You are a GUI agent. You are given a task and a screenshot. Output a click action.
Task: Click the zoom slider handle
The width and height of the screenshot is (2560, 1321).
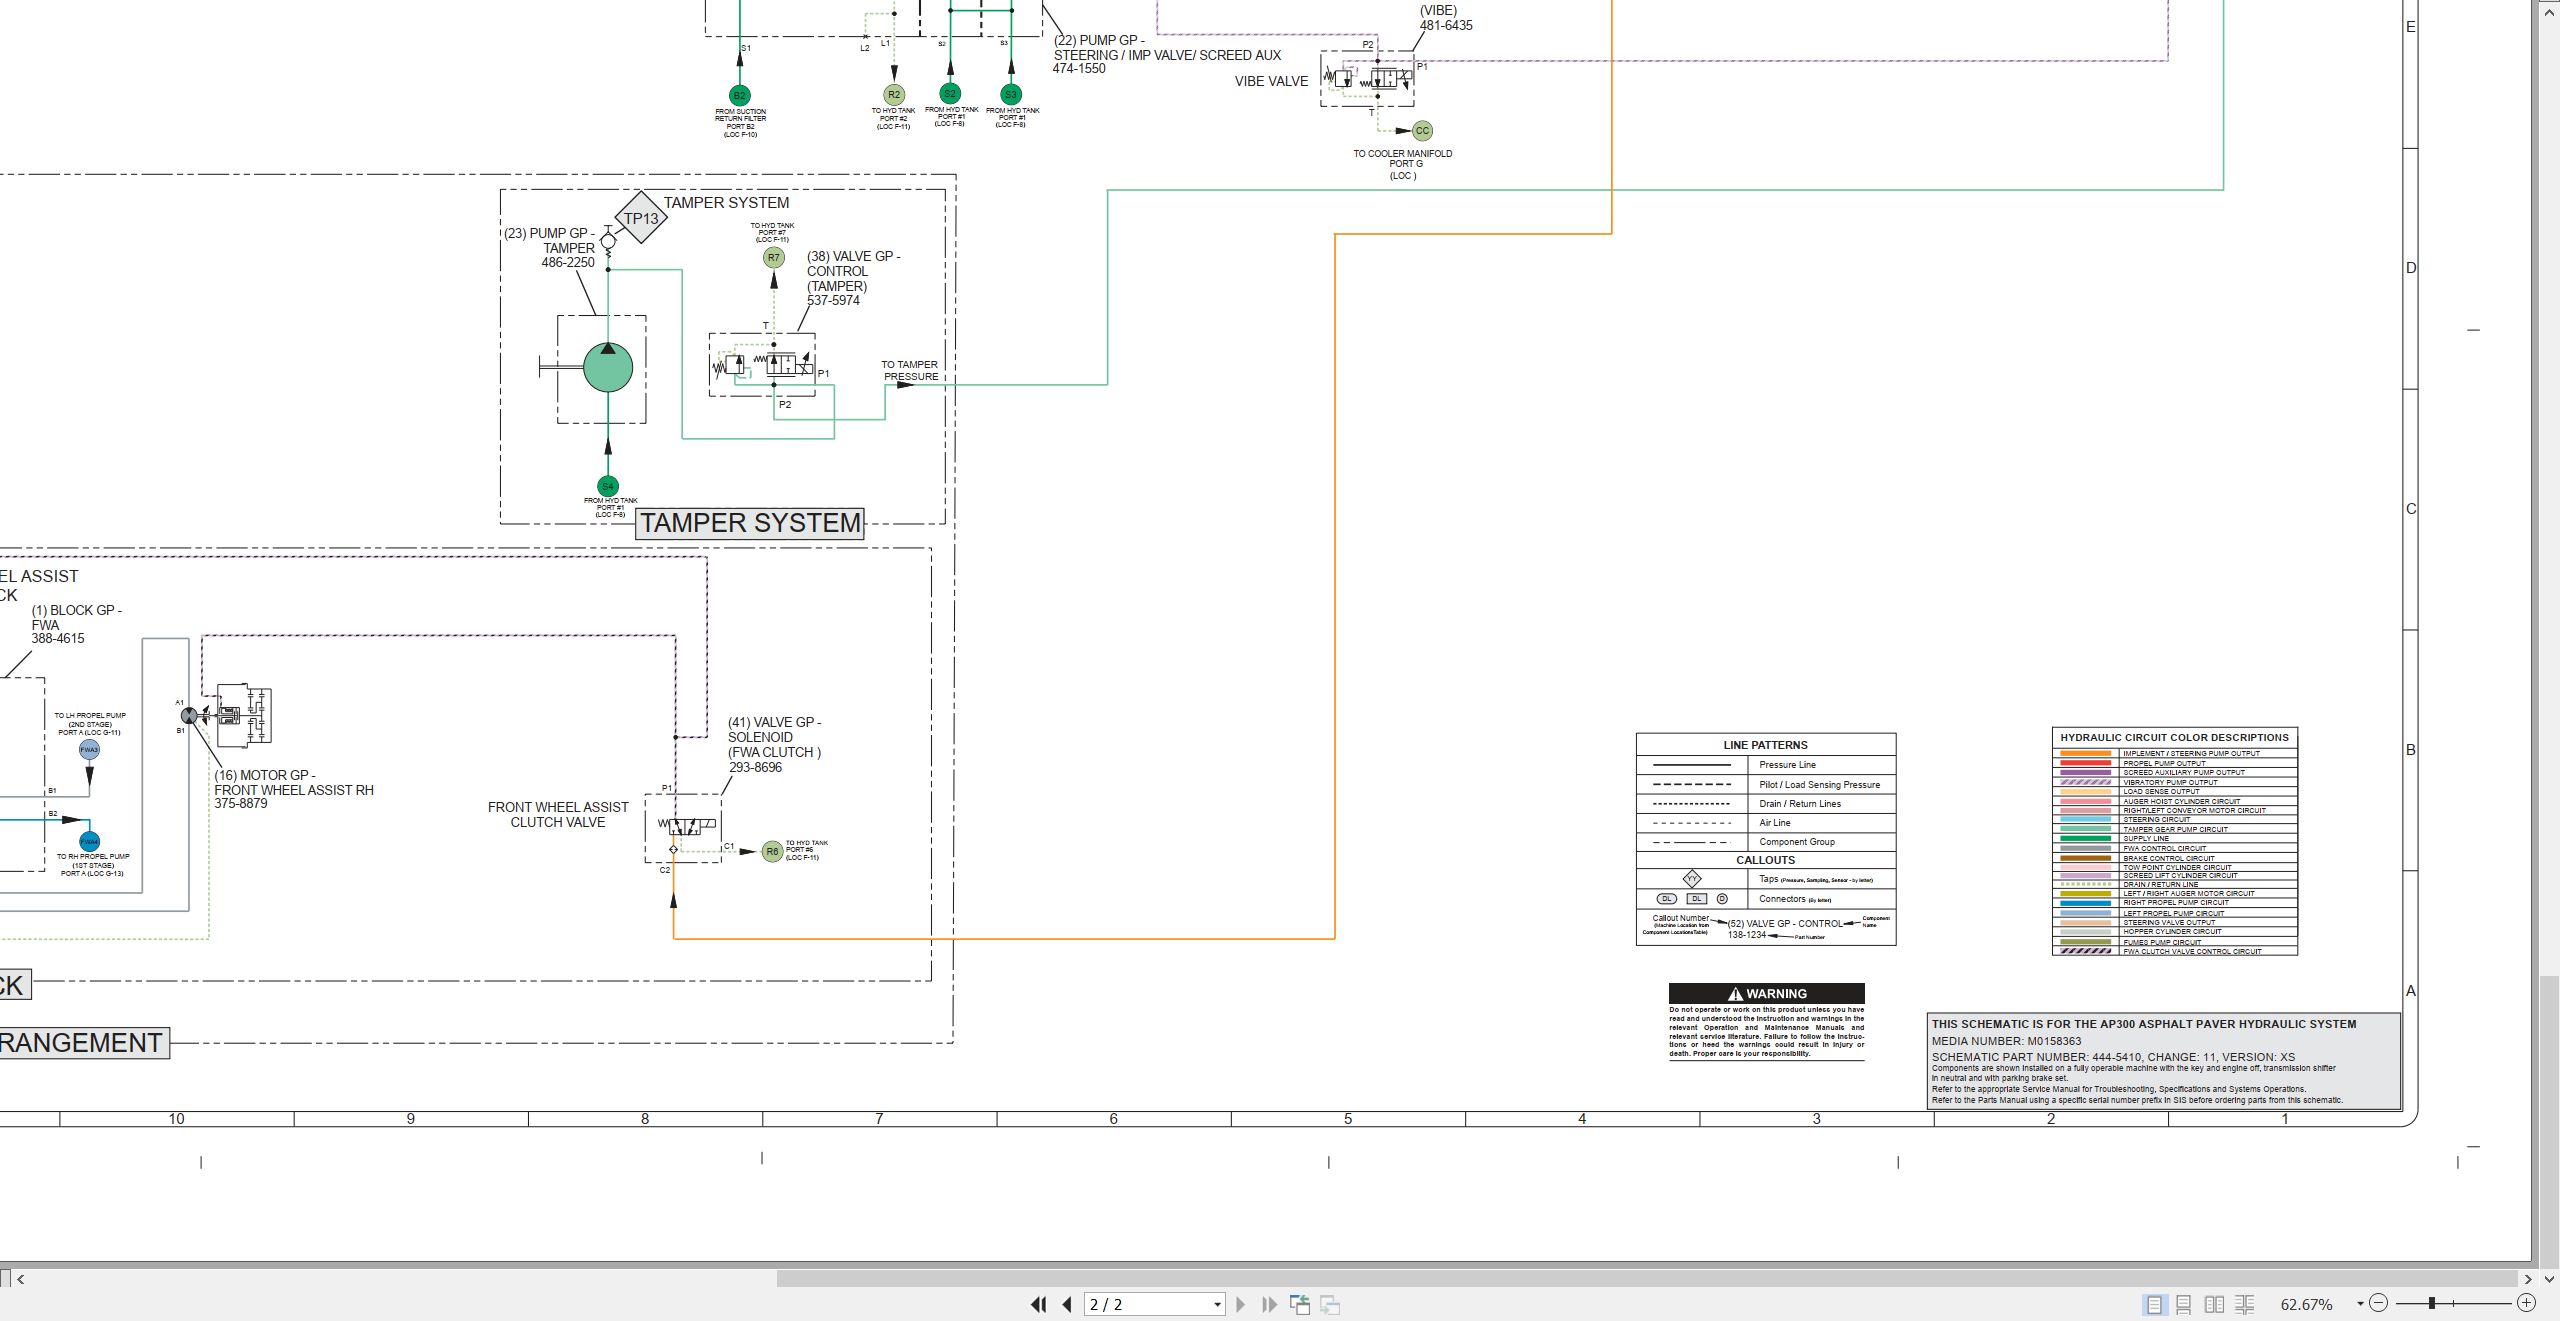pyautogui.click(x=2431, y=1303)
